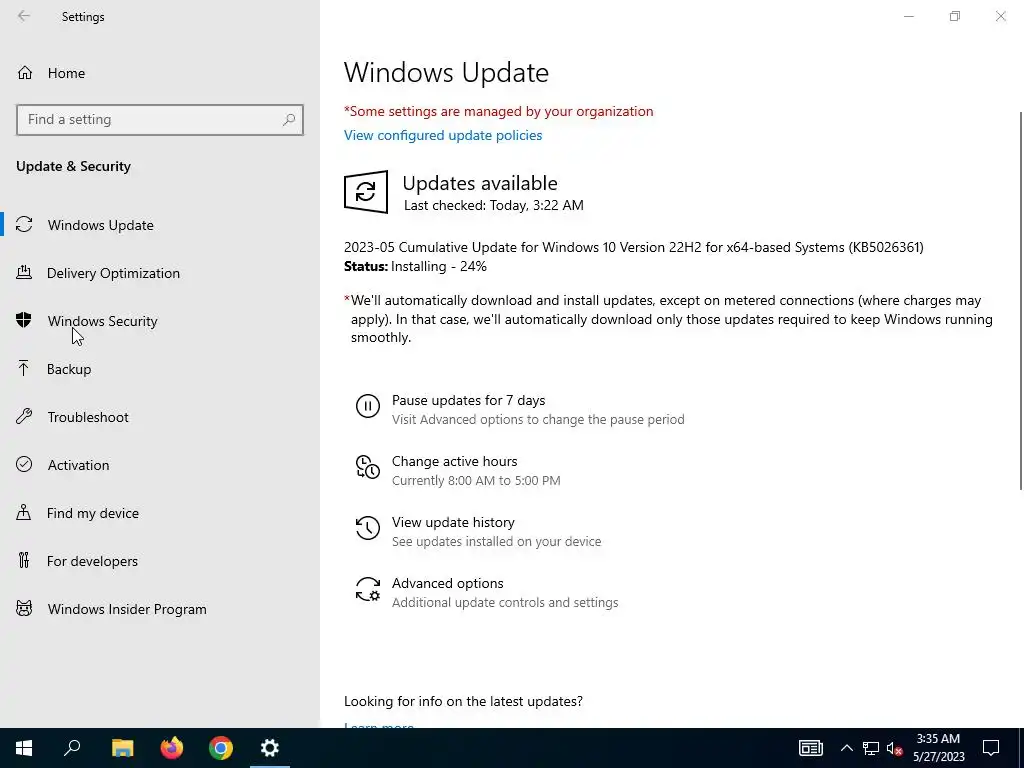This screenshot has width=1024, height=768.
Task: Click the Advanced options gear-sync icon
Action: point(368,589)
